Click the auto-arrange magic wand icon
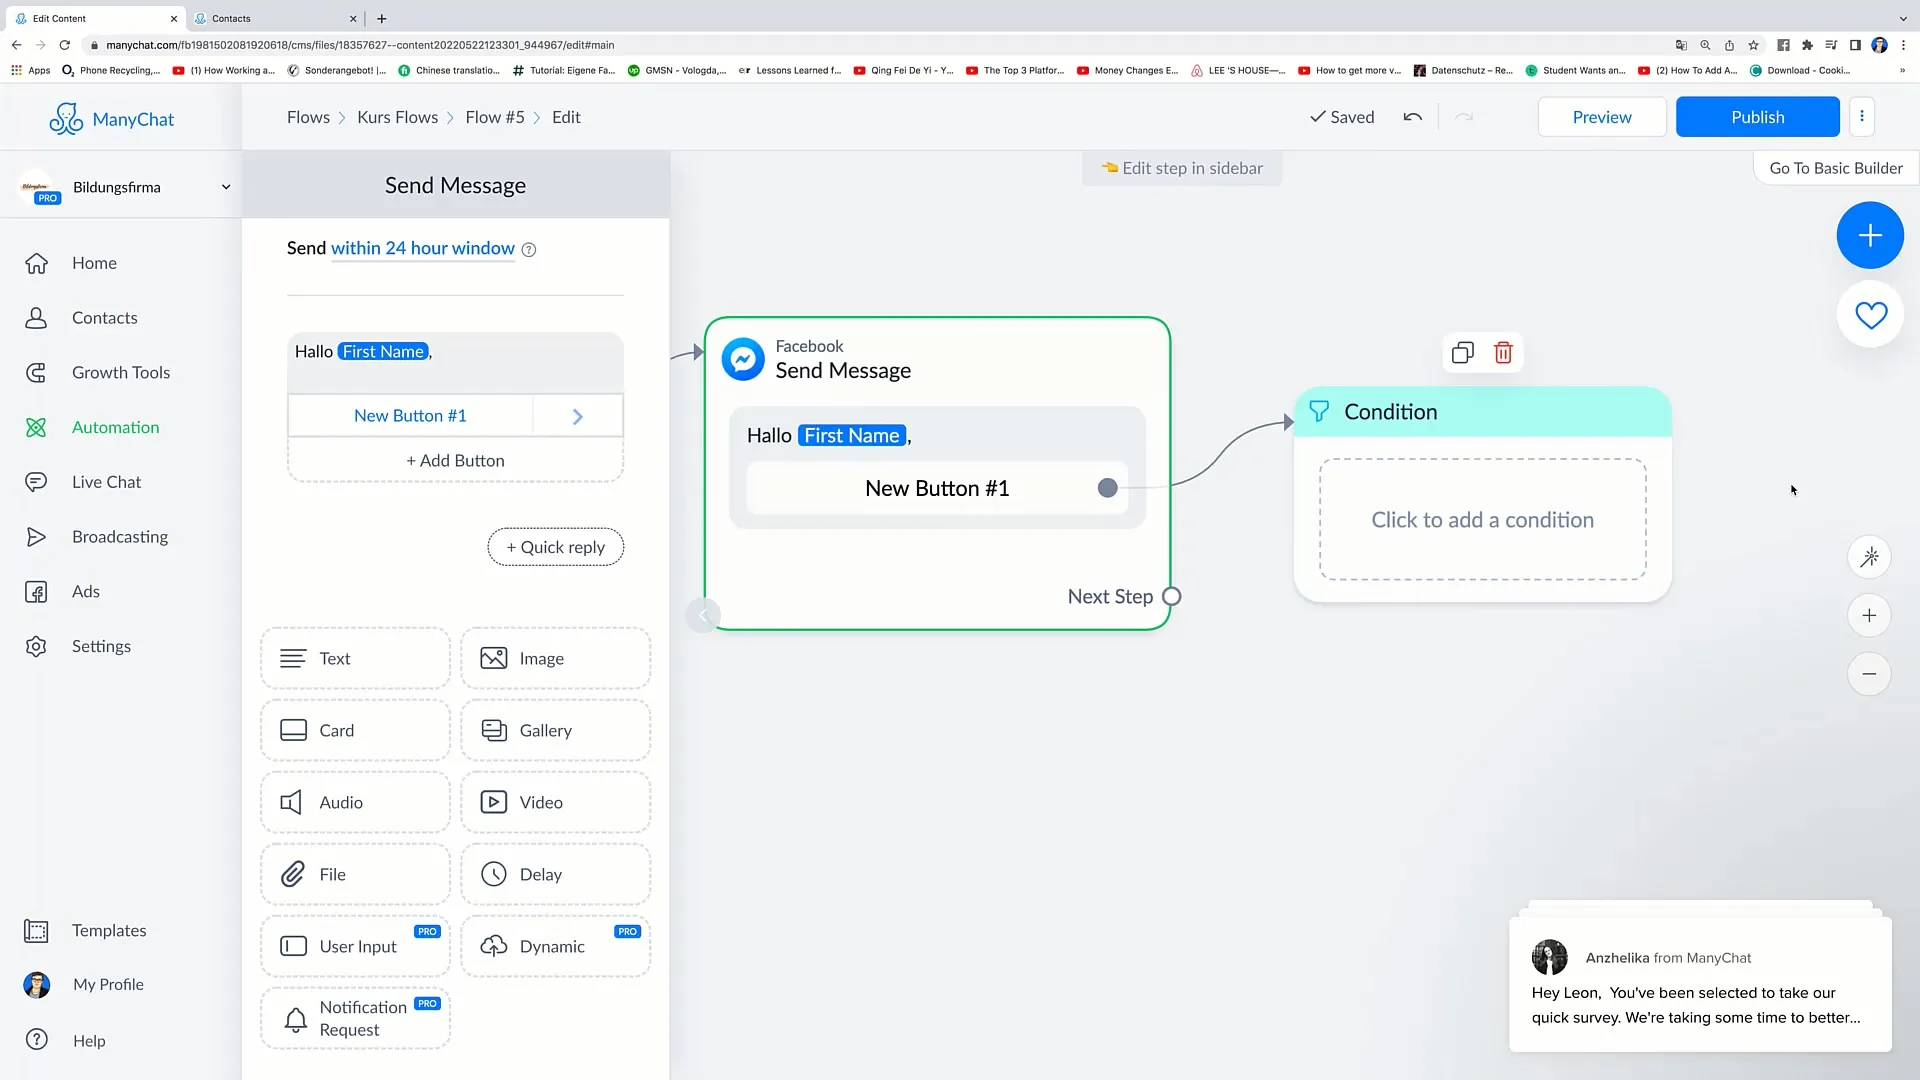 click(x=1869, y=557)
